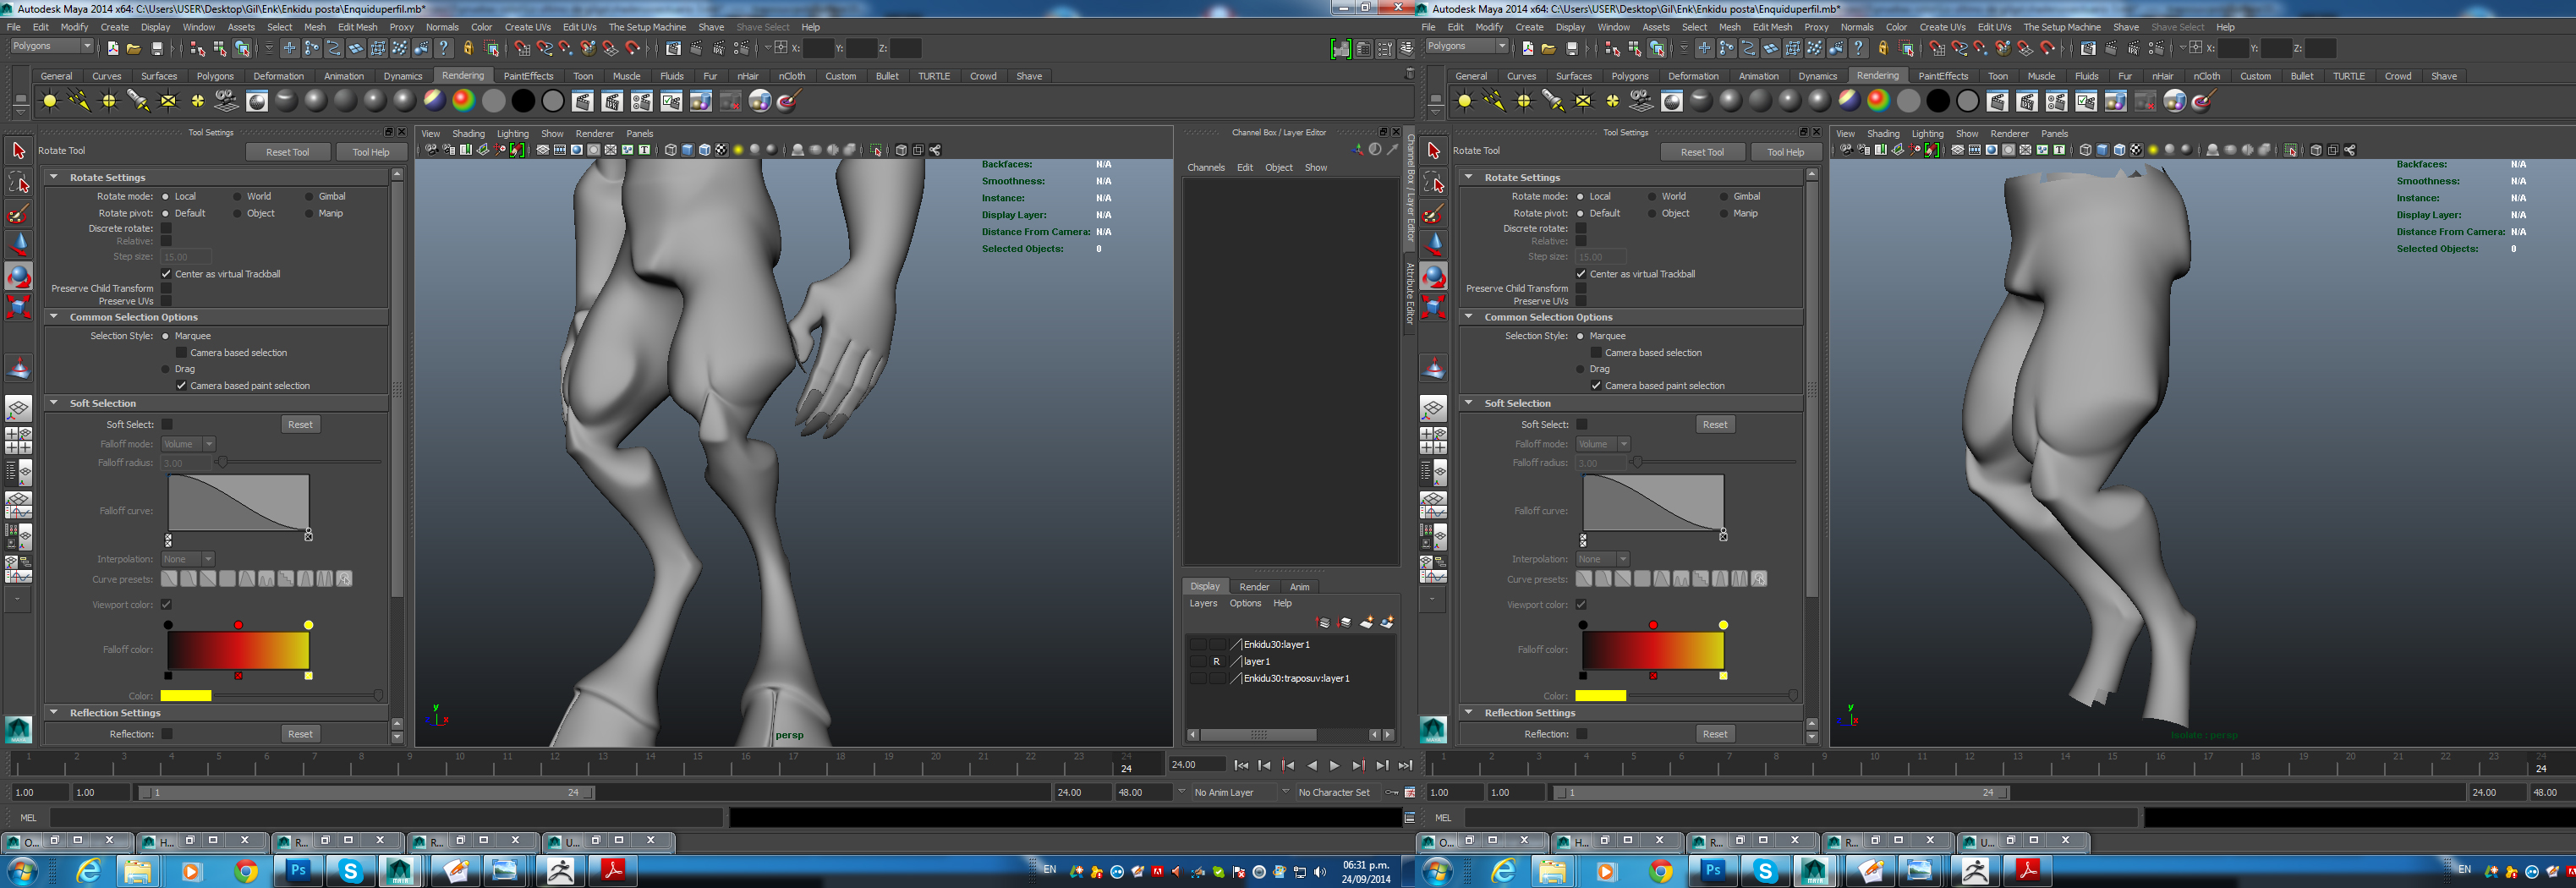
Task: Enable Soft Select checkbox, left window
Action: pyautogui.click(x=167, y=424)
